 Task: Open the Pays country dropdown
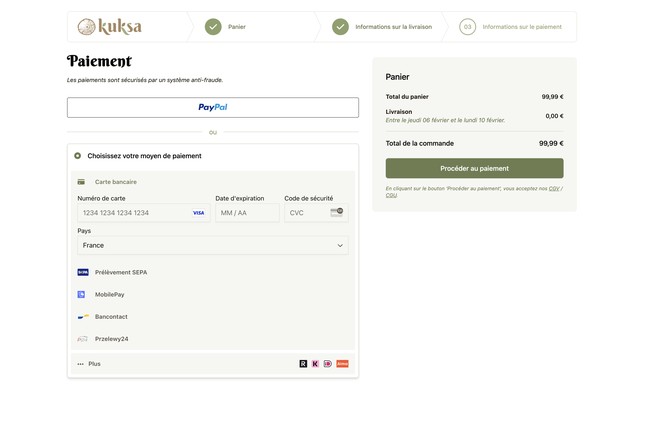212,245
